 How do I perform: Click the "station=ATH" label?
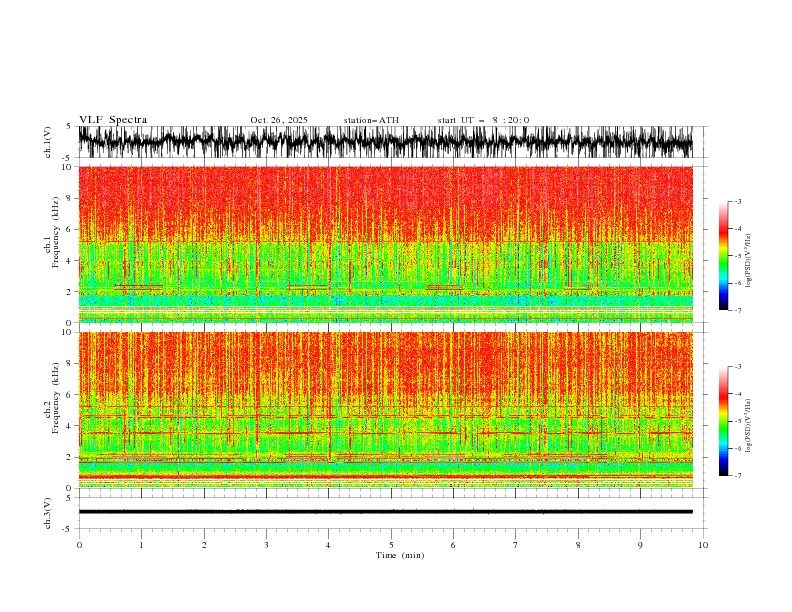[371, 120]
